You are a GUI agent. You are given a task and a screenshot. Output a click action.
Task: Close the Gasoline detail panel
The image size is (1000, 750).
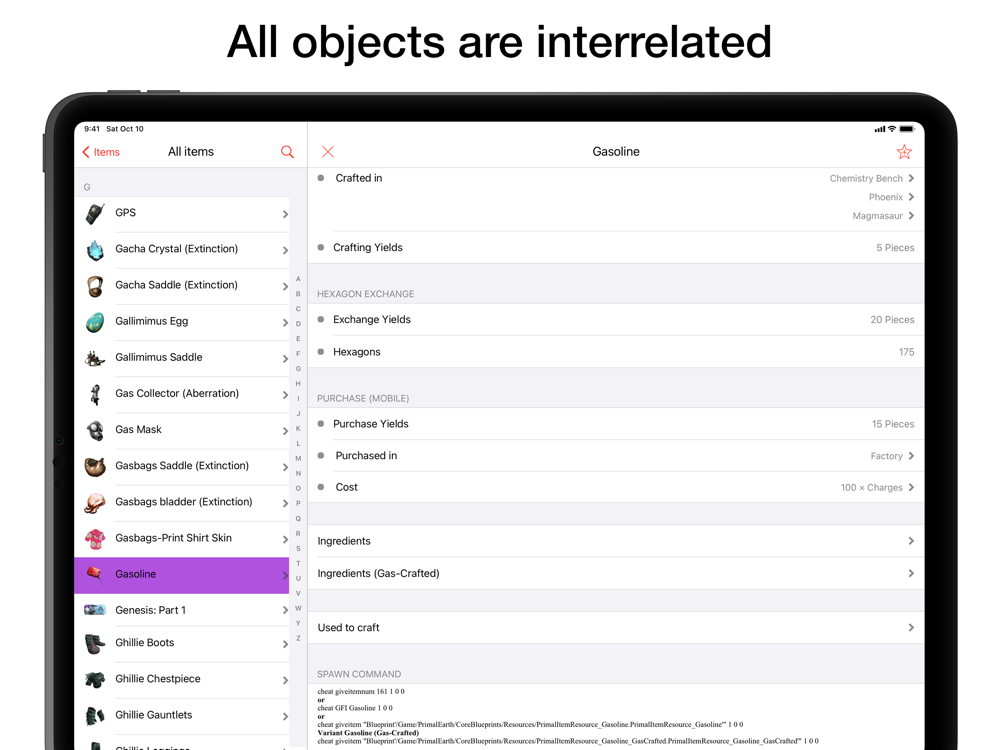328,152
